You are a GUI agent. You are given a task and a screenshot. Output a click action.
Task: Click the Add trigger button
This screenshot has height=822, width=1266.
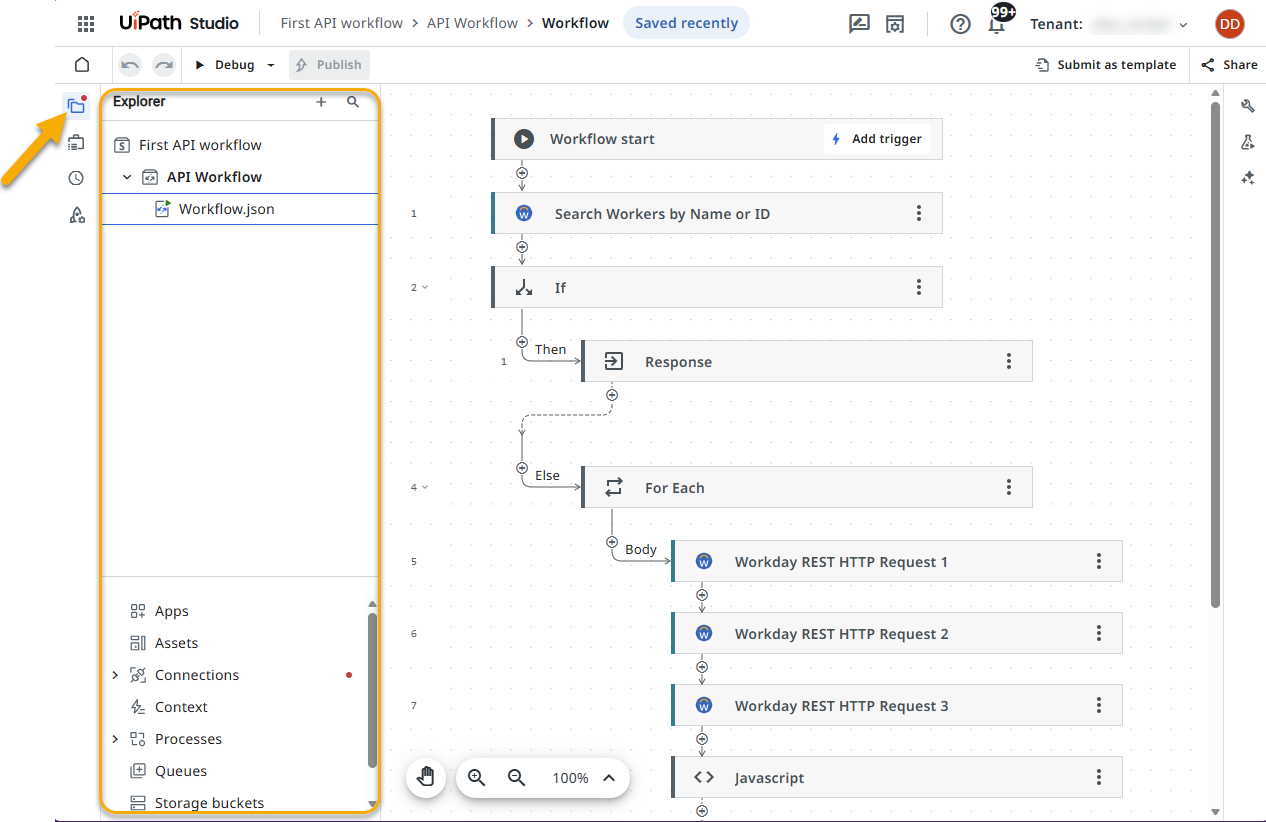[x=876, y=139]
